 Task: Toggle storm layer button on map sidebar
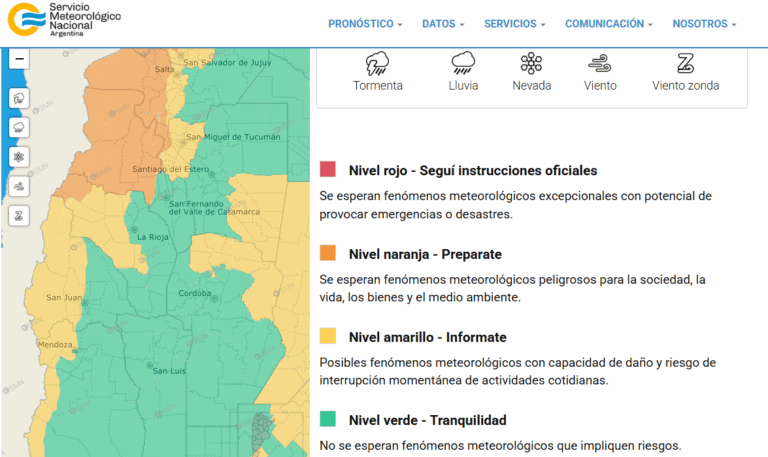[19, 98]
